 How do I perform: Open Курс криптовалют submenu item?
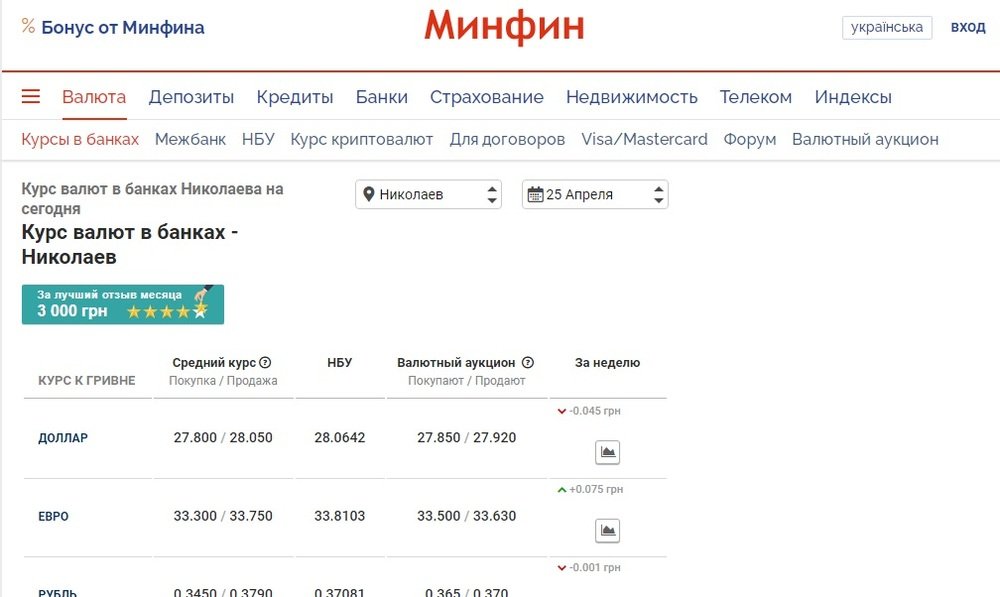pyautogui.click(x=362, y=139)
